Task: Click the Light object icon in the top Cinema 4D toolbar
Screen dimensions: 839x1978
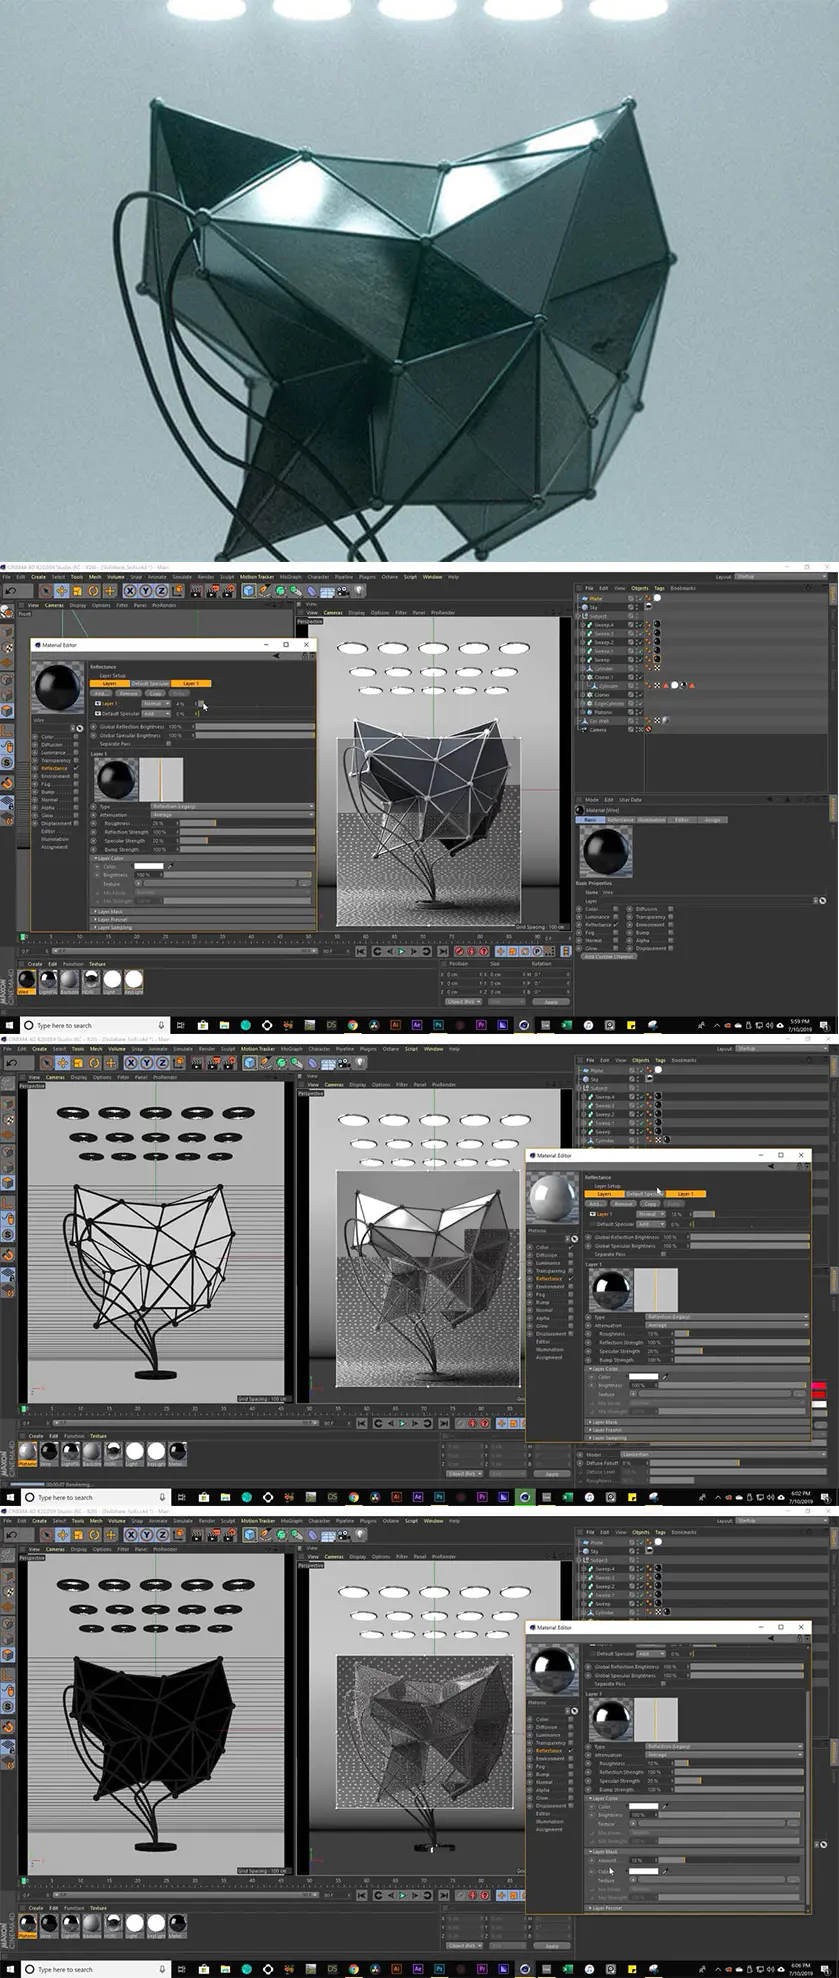Action: click(x=359, y=591)
